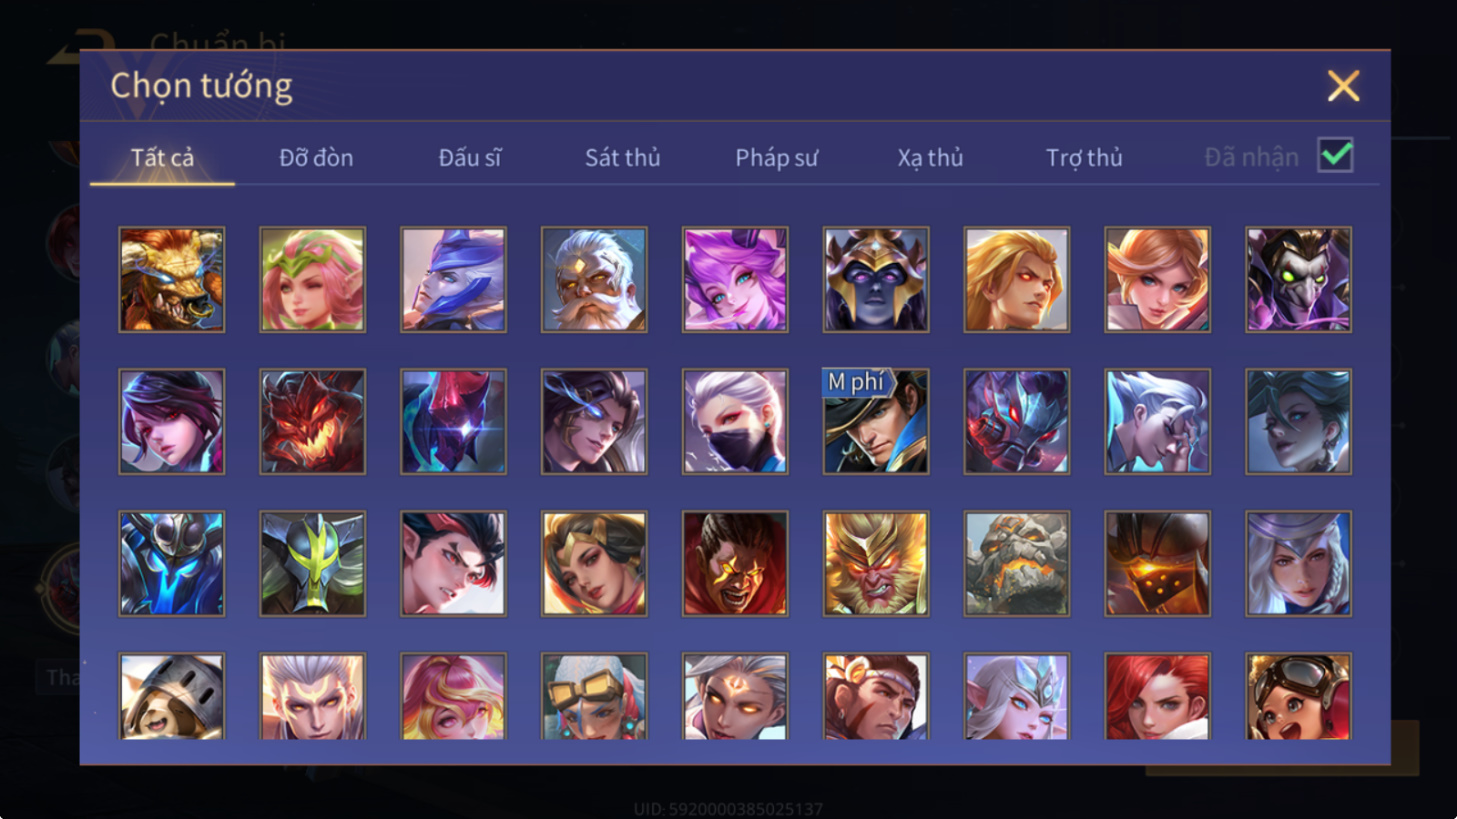Filter heroes by Xạ thủ
Viewport: 1457px width, 819px height.
click(x=930, y=157)
